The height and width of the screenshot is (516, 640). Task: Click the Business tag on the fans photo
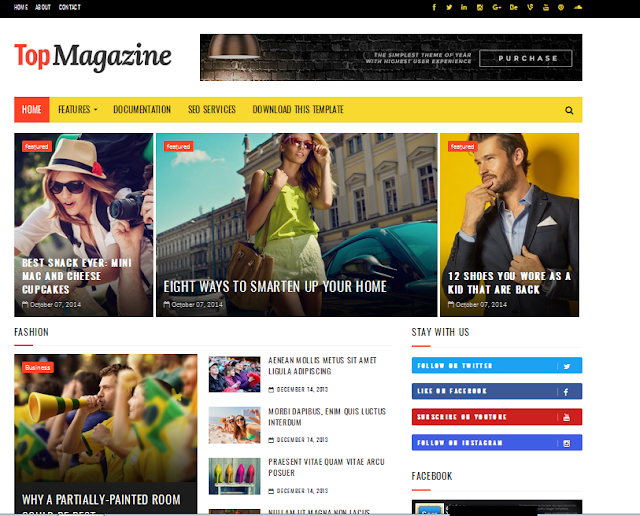tap(38, 367)
